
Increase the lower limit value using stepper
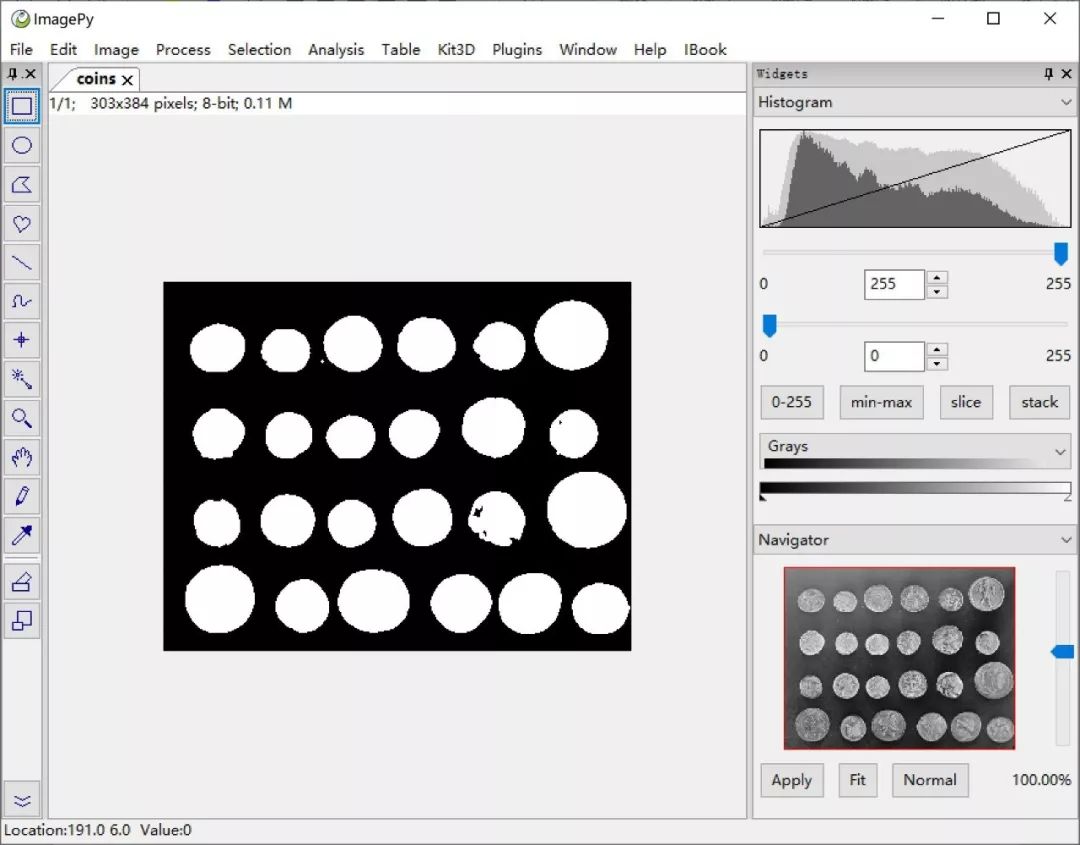(937, 349)
